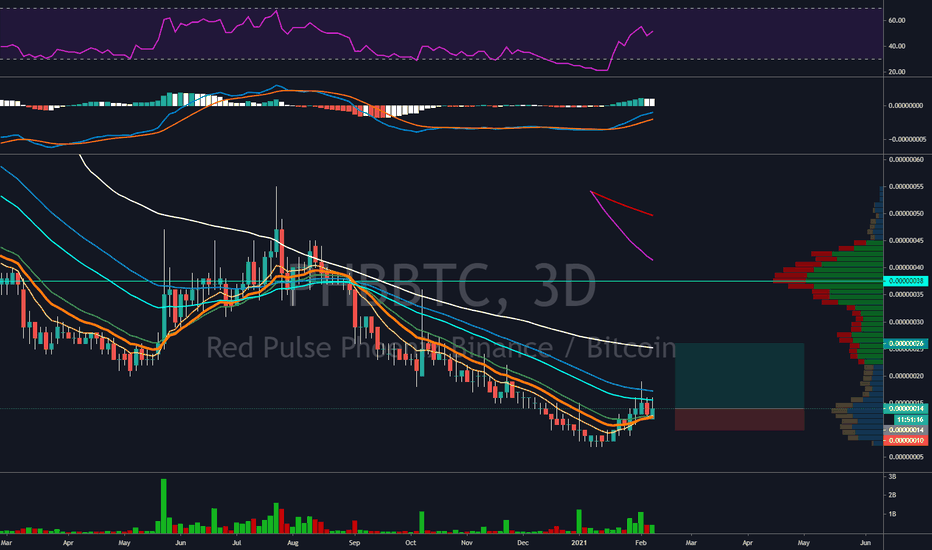This screenshot has width=932, height=550.
Task: Click the MACD 0.00000000 scale label
Action: coord(906,106)
